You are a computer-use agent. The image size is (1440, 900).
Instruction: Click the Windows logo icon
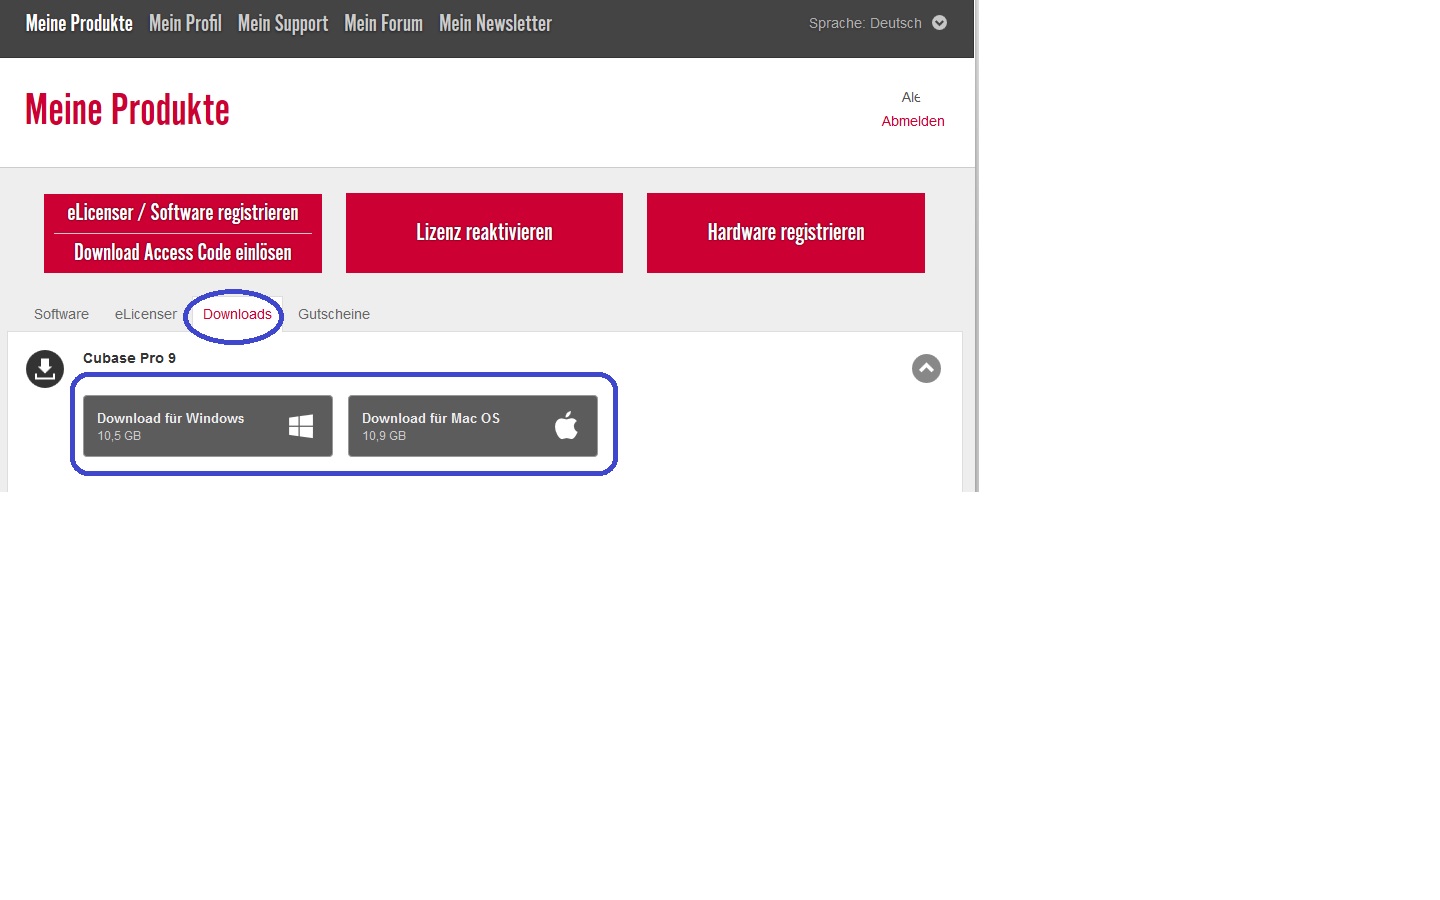(301, 426)
